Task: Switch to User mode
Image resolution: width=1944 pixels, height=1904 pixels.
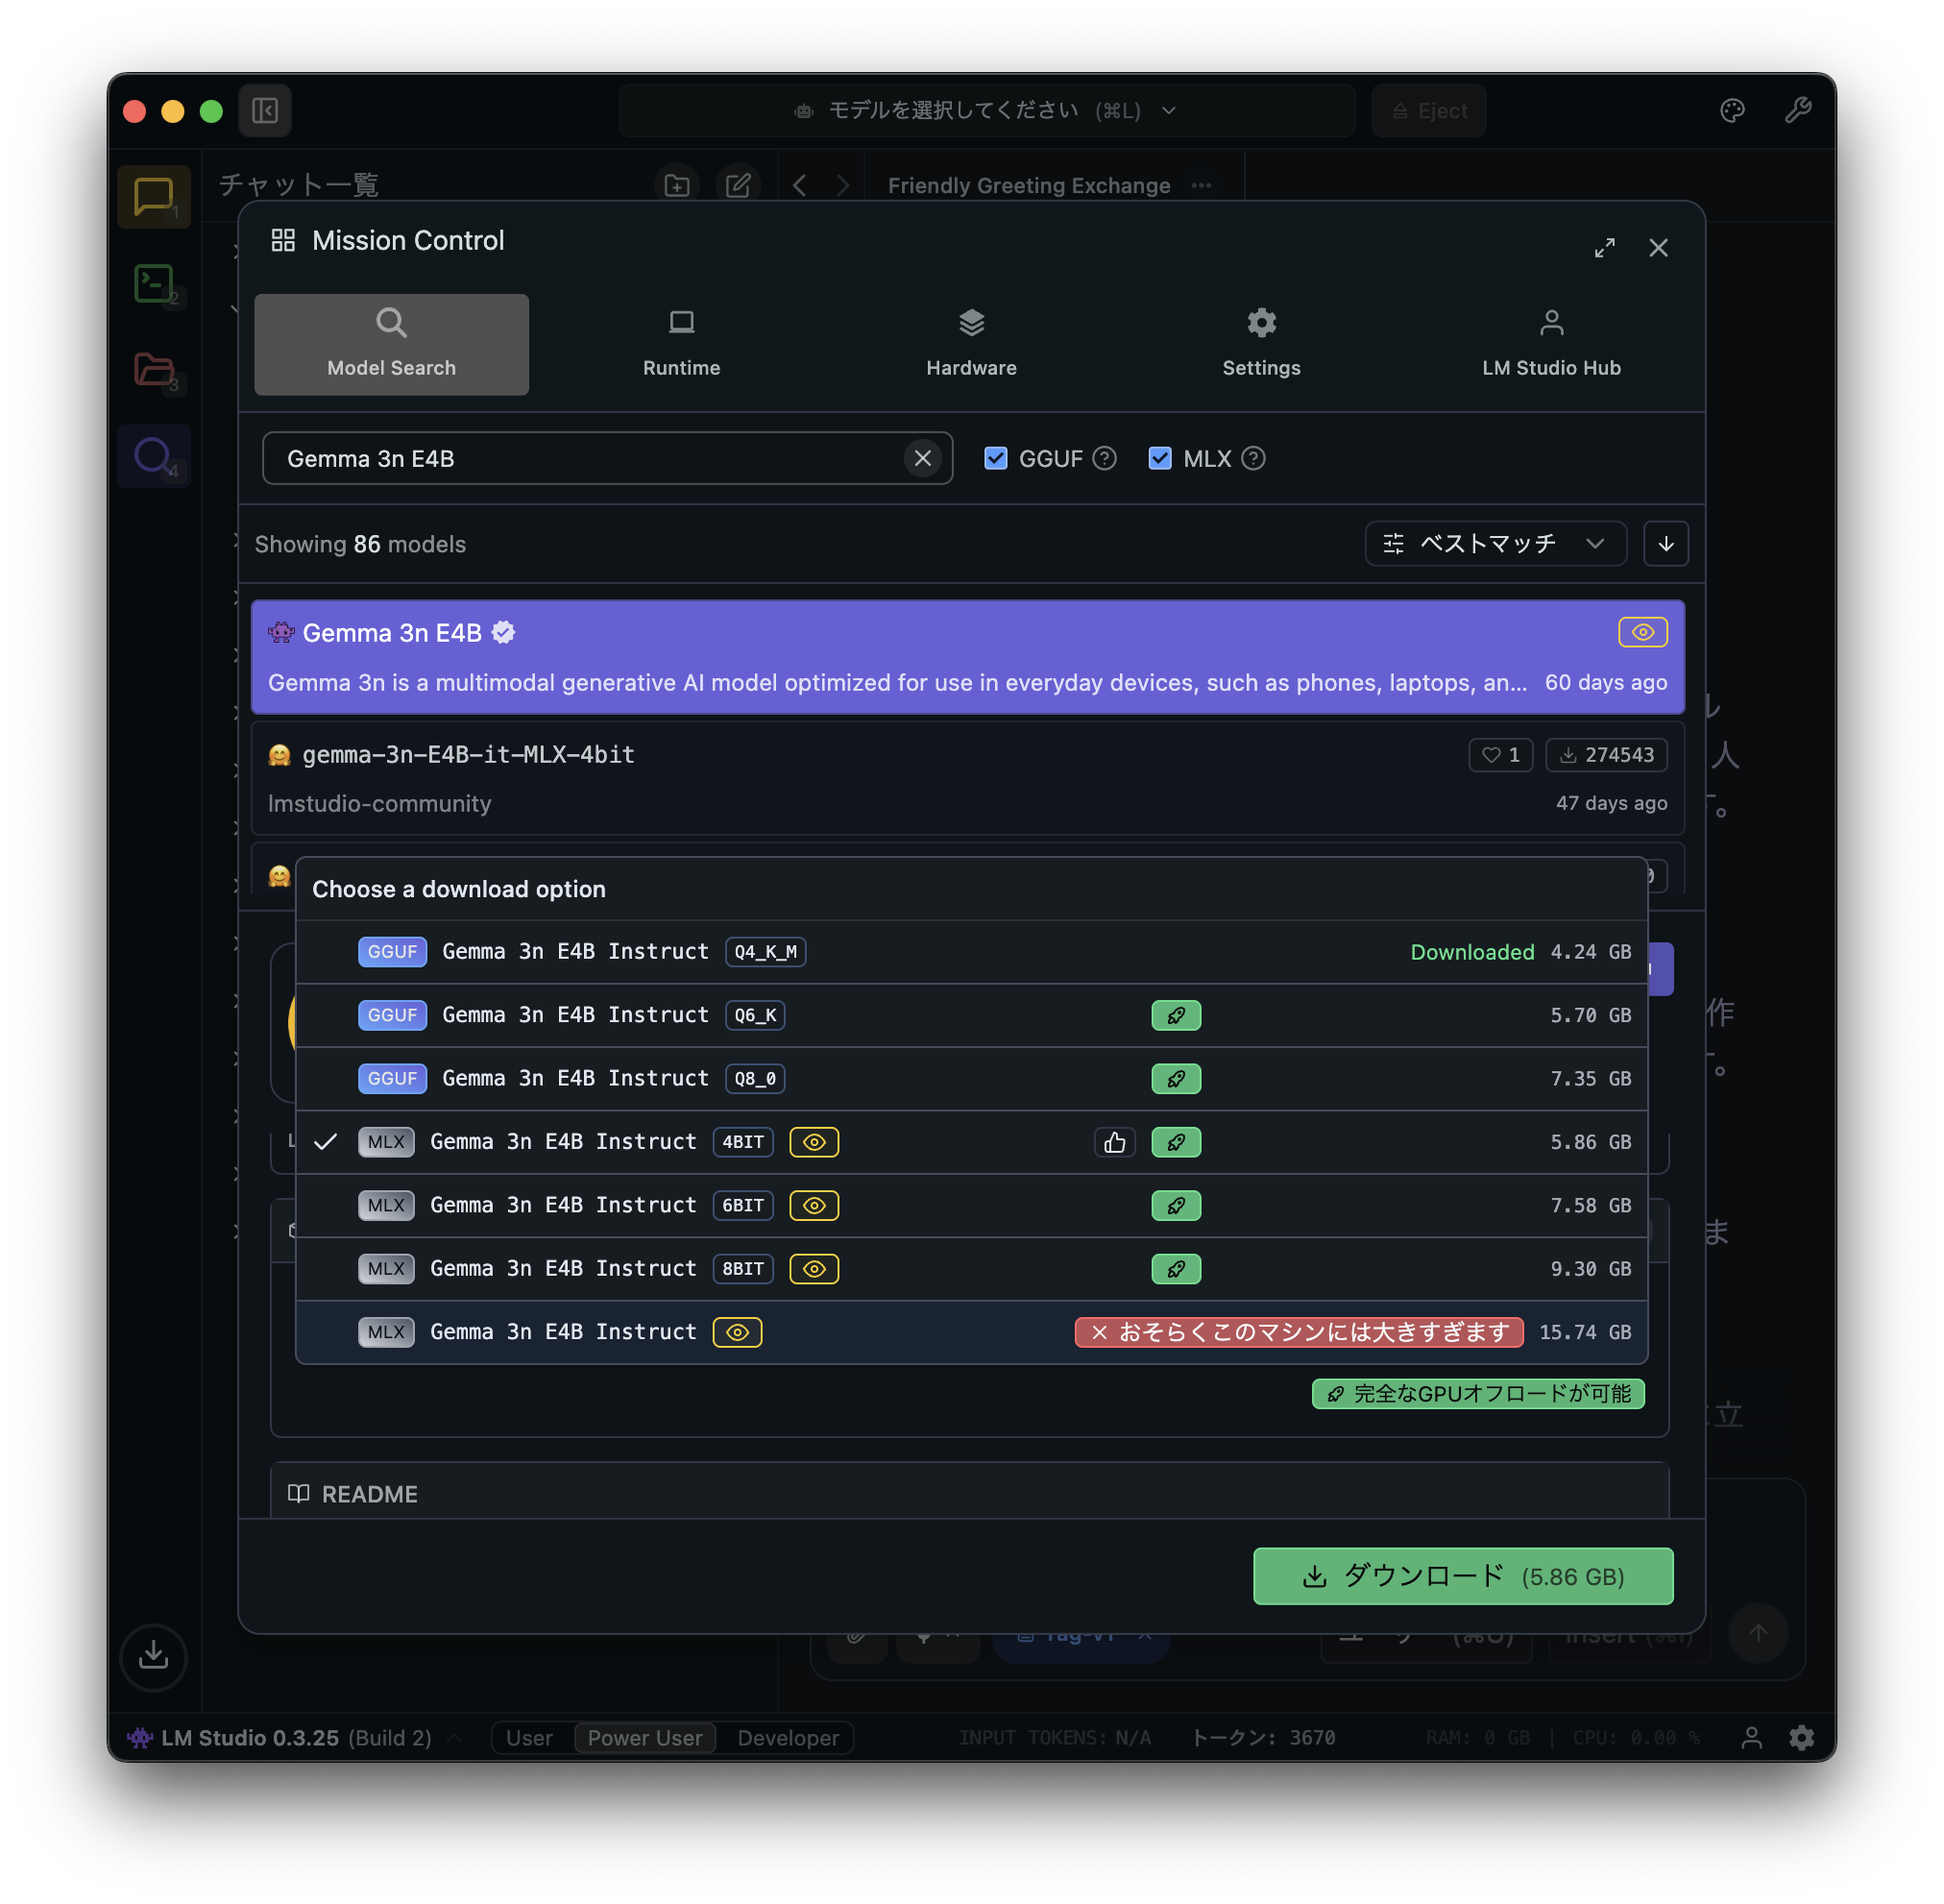Action: (x=529, y=1738)
